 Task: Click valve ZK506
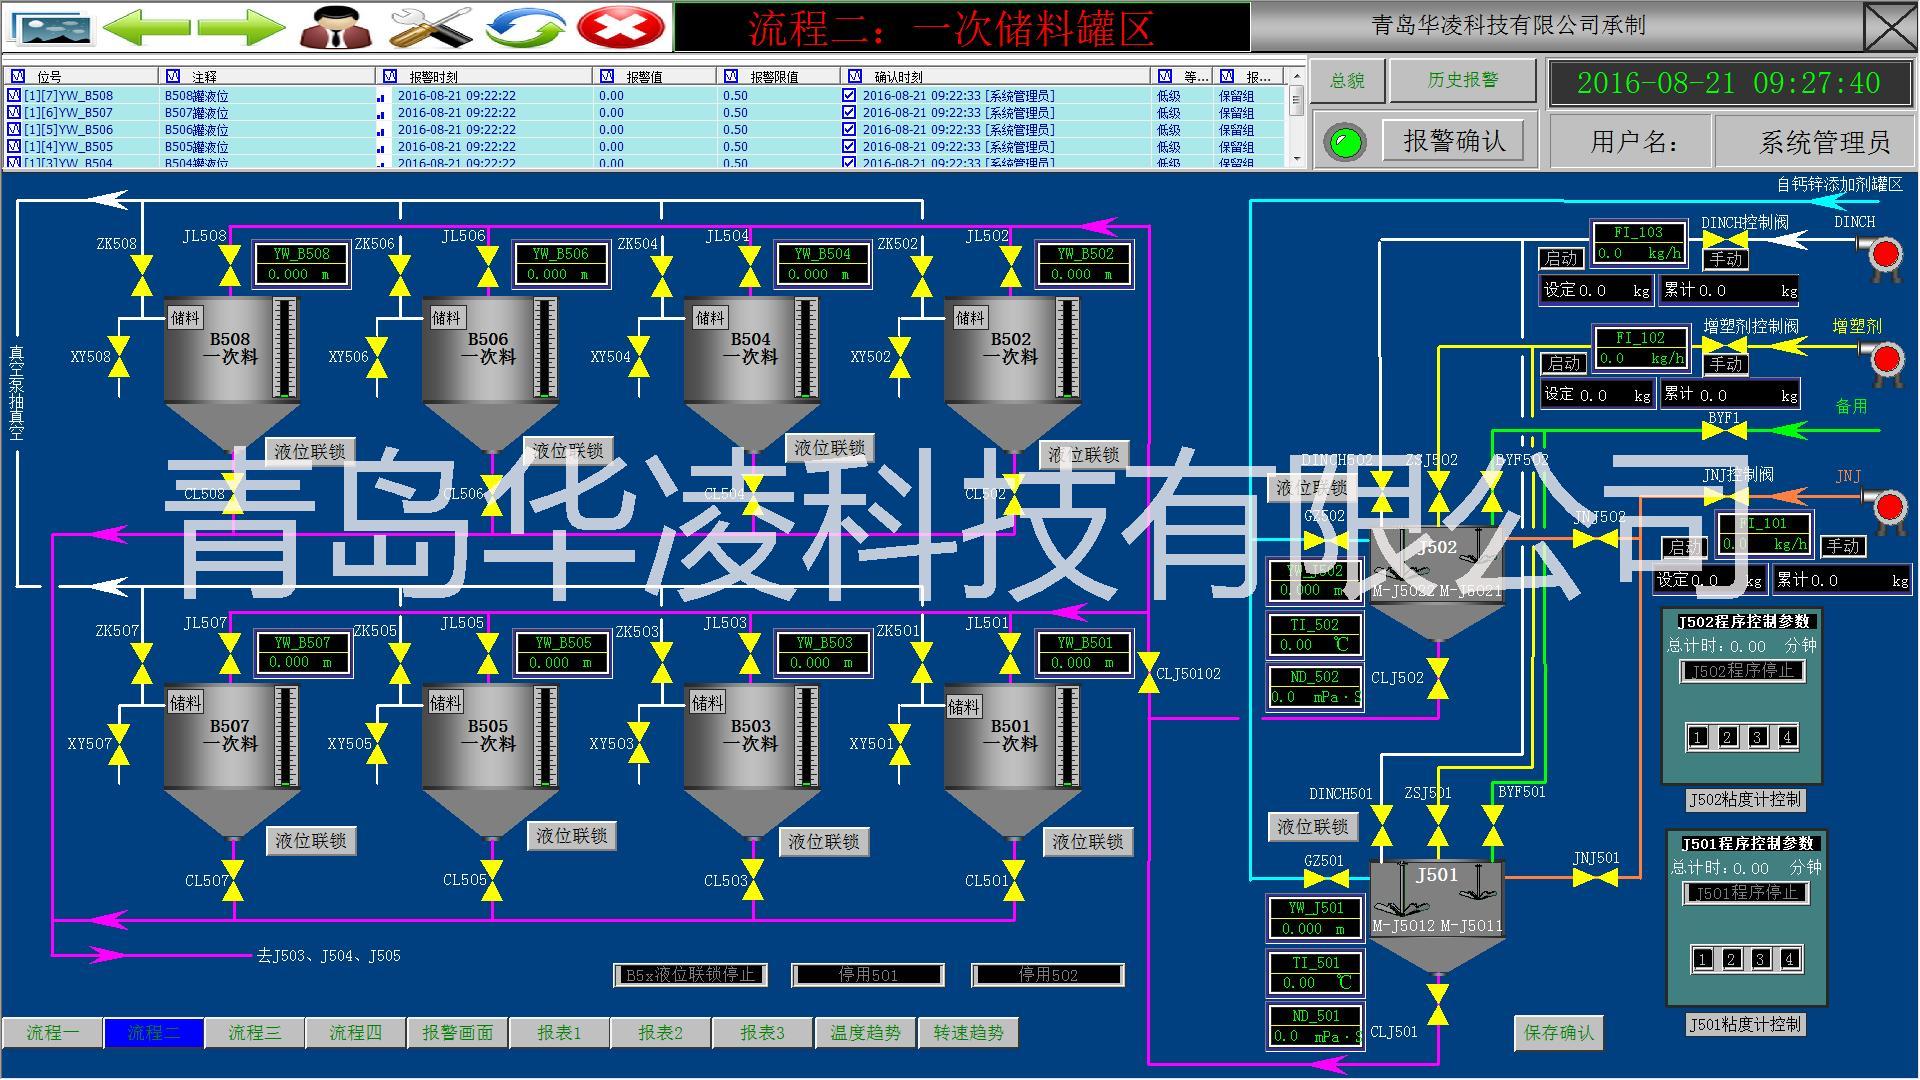pos(400,275)
